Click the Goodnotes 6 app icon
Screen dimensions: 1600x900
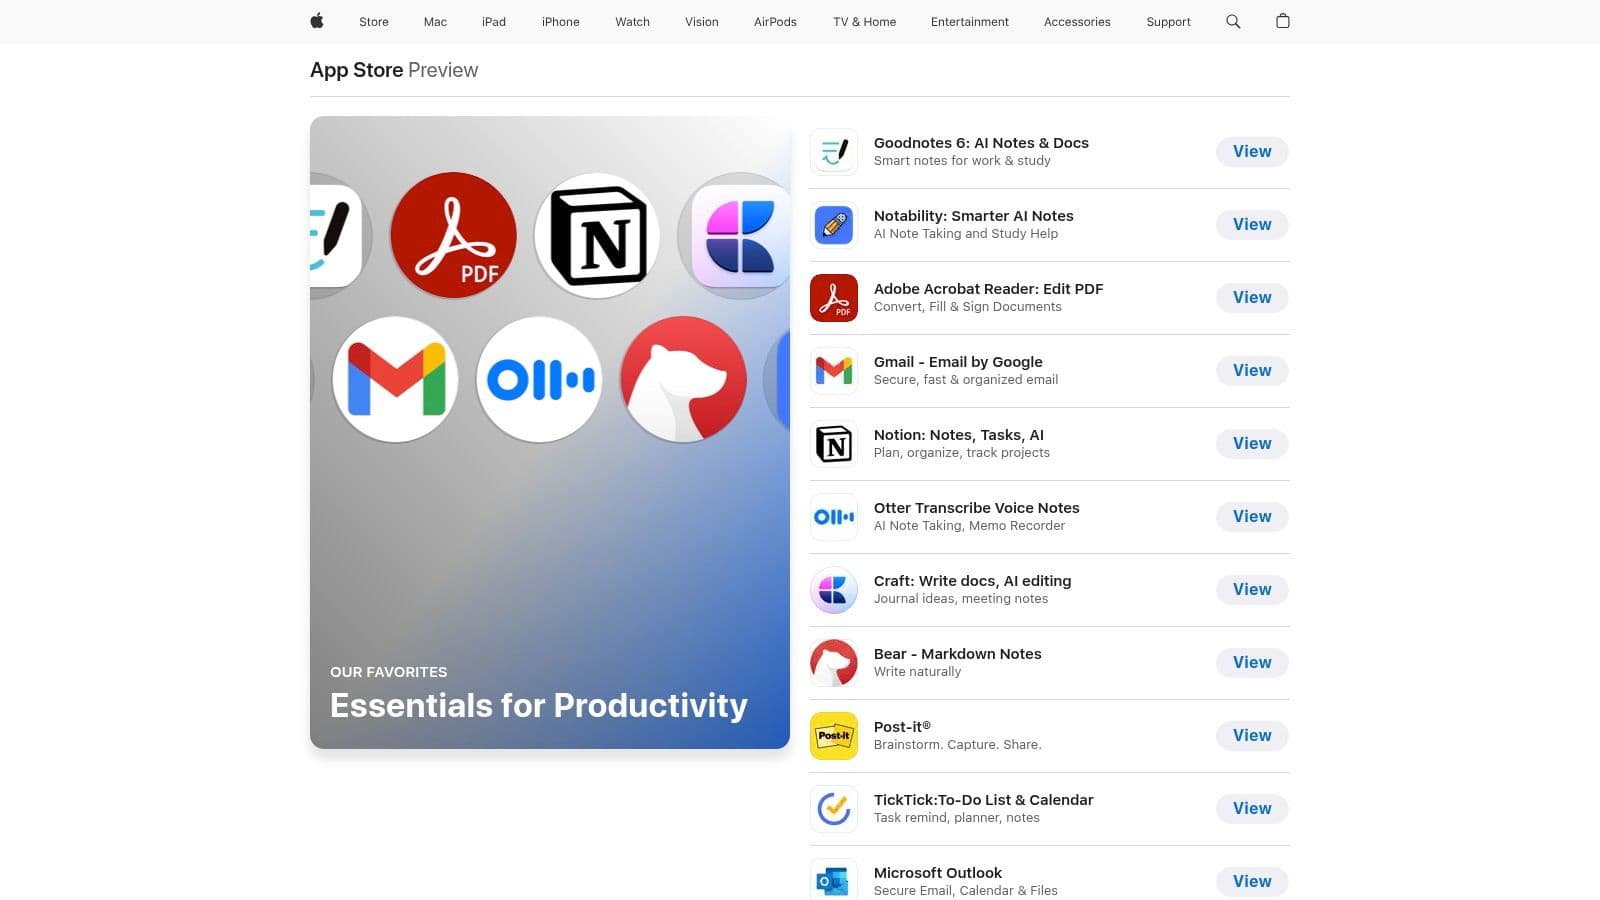[833, 151]
